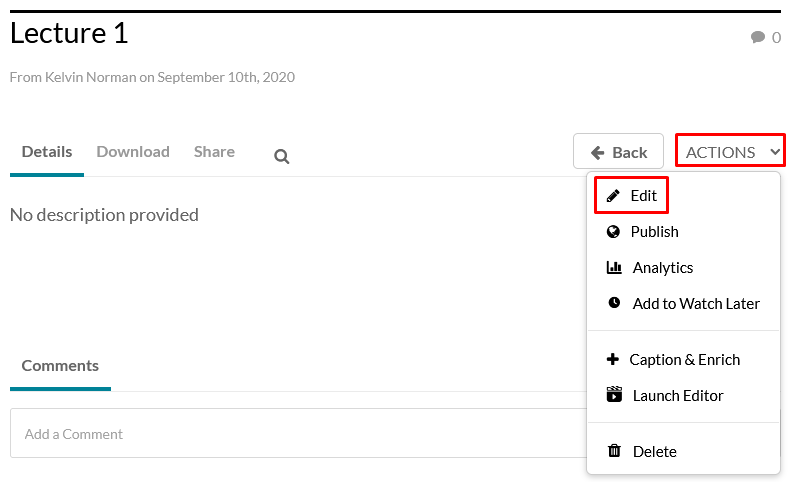The image size is (804, 495).
Task: Click the trash icon to delete media
Action: 614,452
